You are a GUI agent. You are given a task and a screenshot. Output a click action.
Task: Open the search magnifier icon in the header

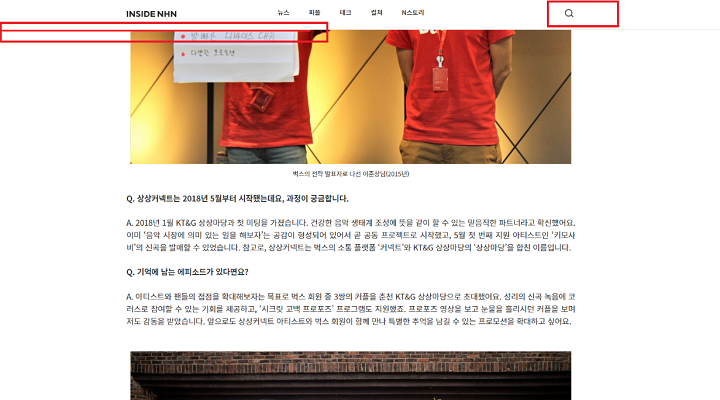pos(569,13)
